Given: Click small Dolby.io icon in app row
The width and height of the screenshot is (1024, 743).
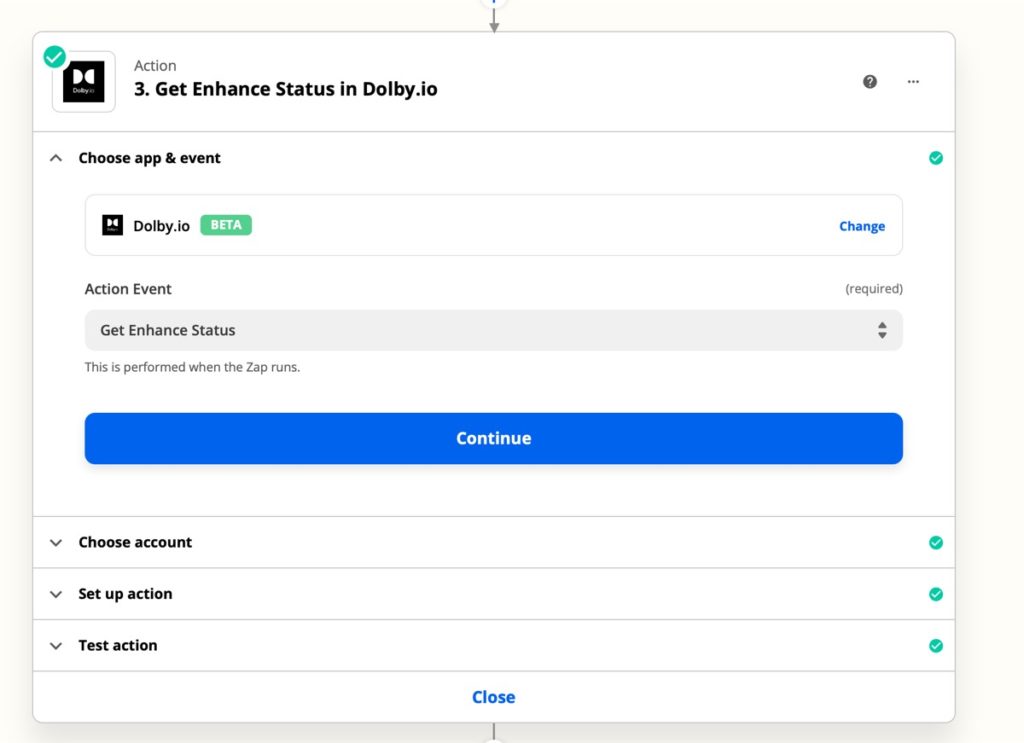Looking at the screenshot, I should [x=112, y=225].
